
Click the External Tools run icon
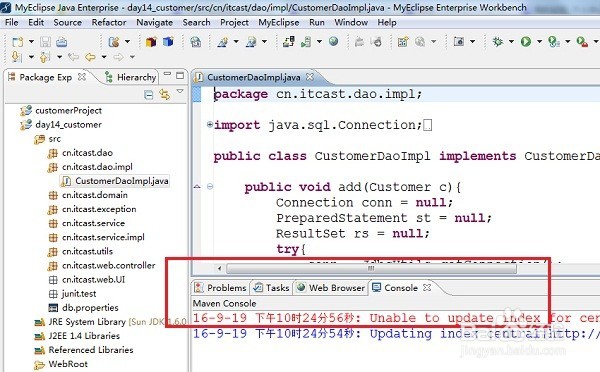(582, 41)
